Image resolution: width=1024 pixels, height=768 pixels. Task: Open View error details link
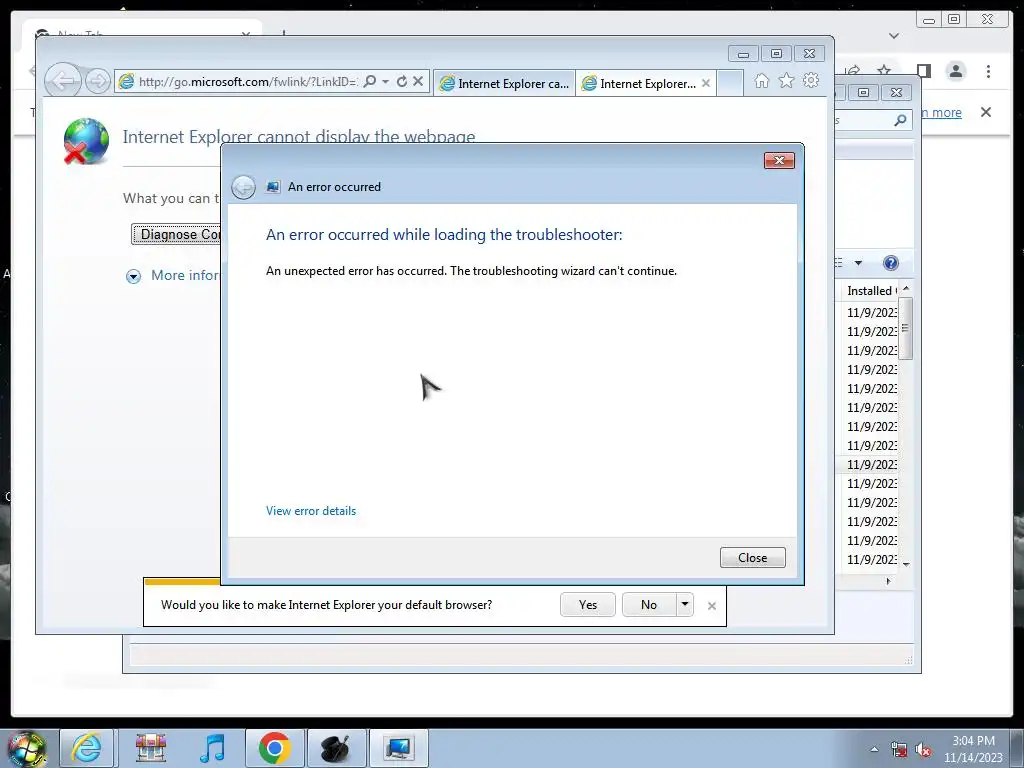(311, 511)
